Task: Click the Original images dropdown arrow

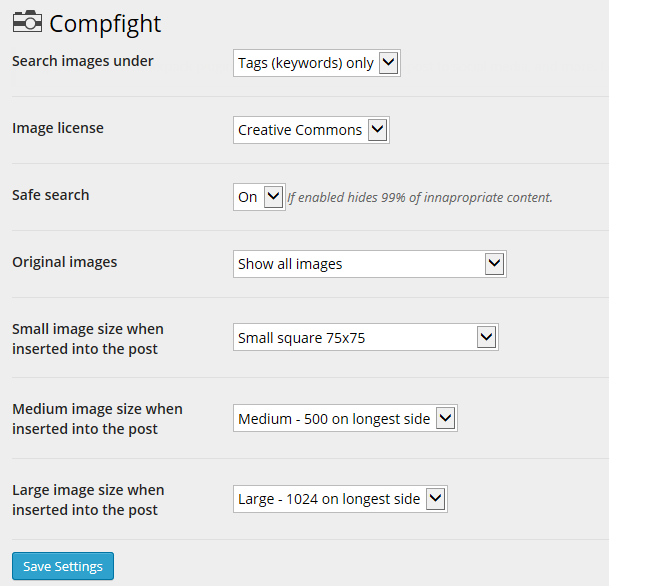Action: 495,264
